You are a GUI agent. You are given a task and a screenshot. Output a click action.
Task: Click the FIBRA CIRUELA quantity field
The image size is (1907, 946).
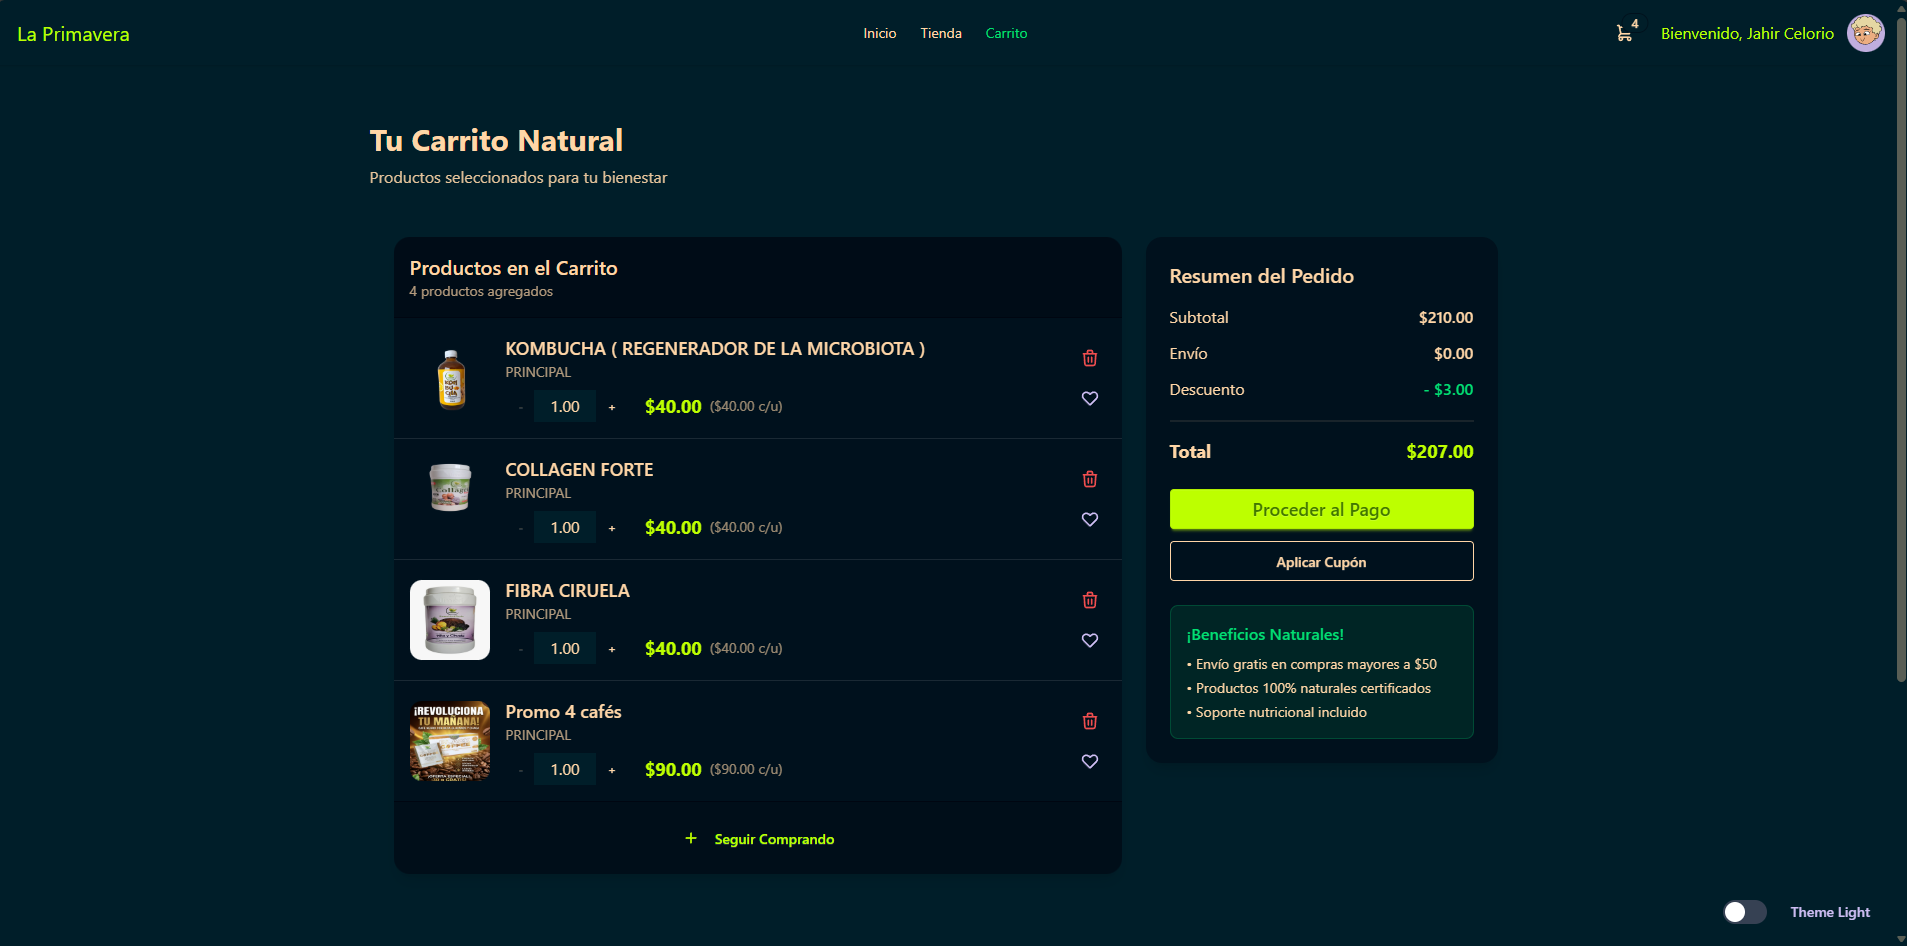point(565,649)
